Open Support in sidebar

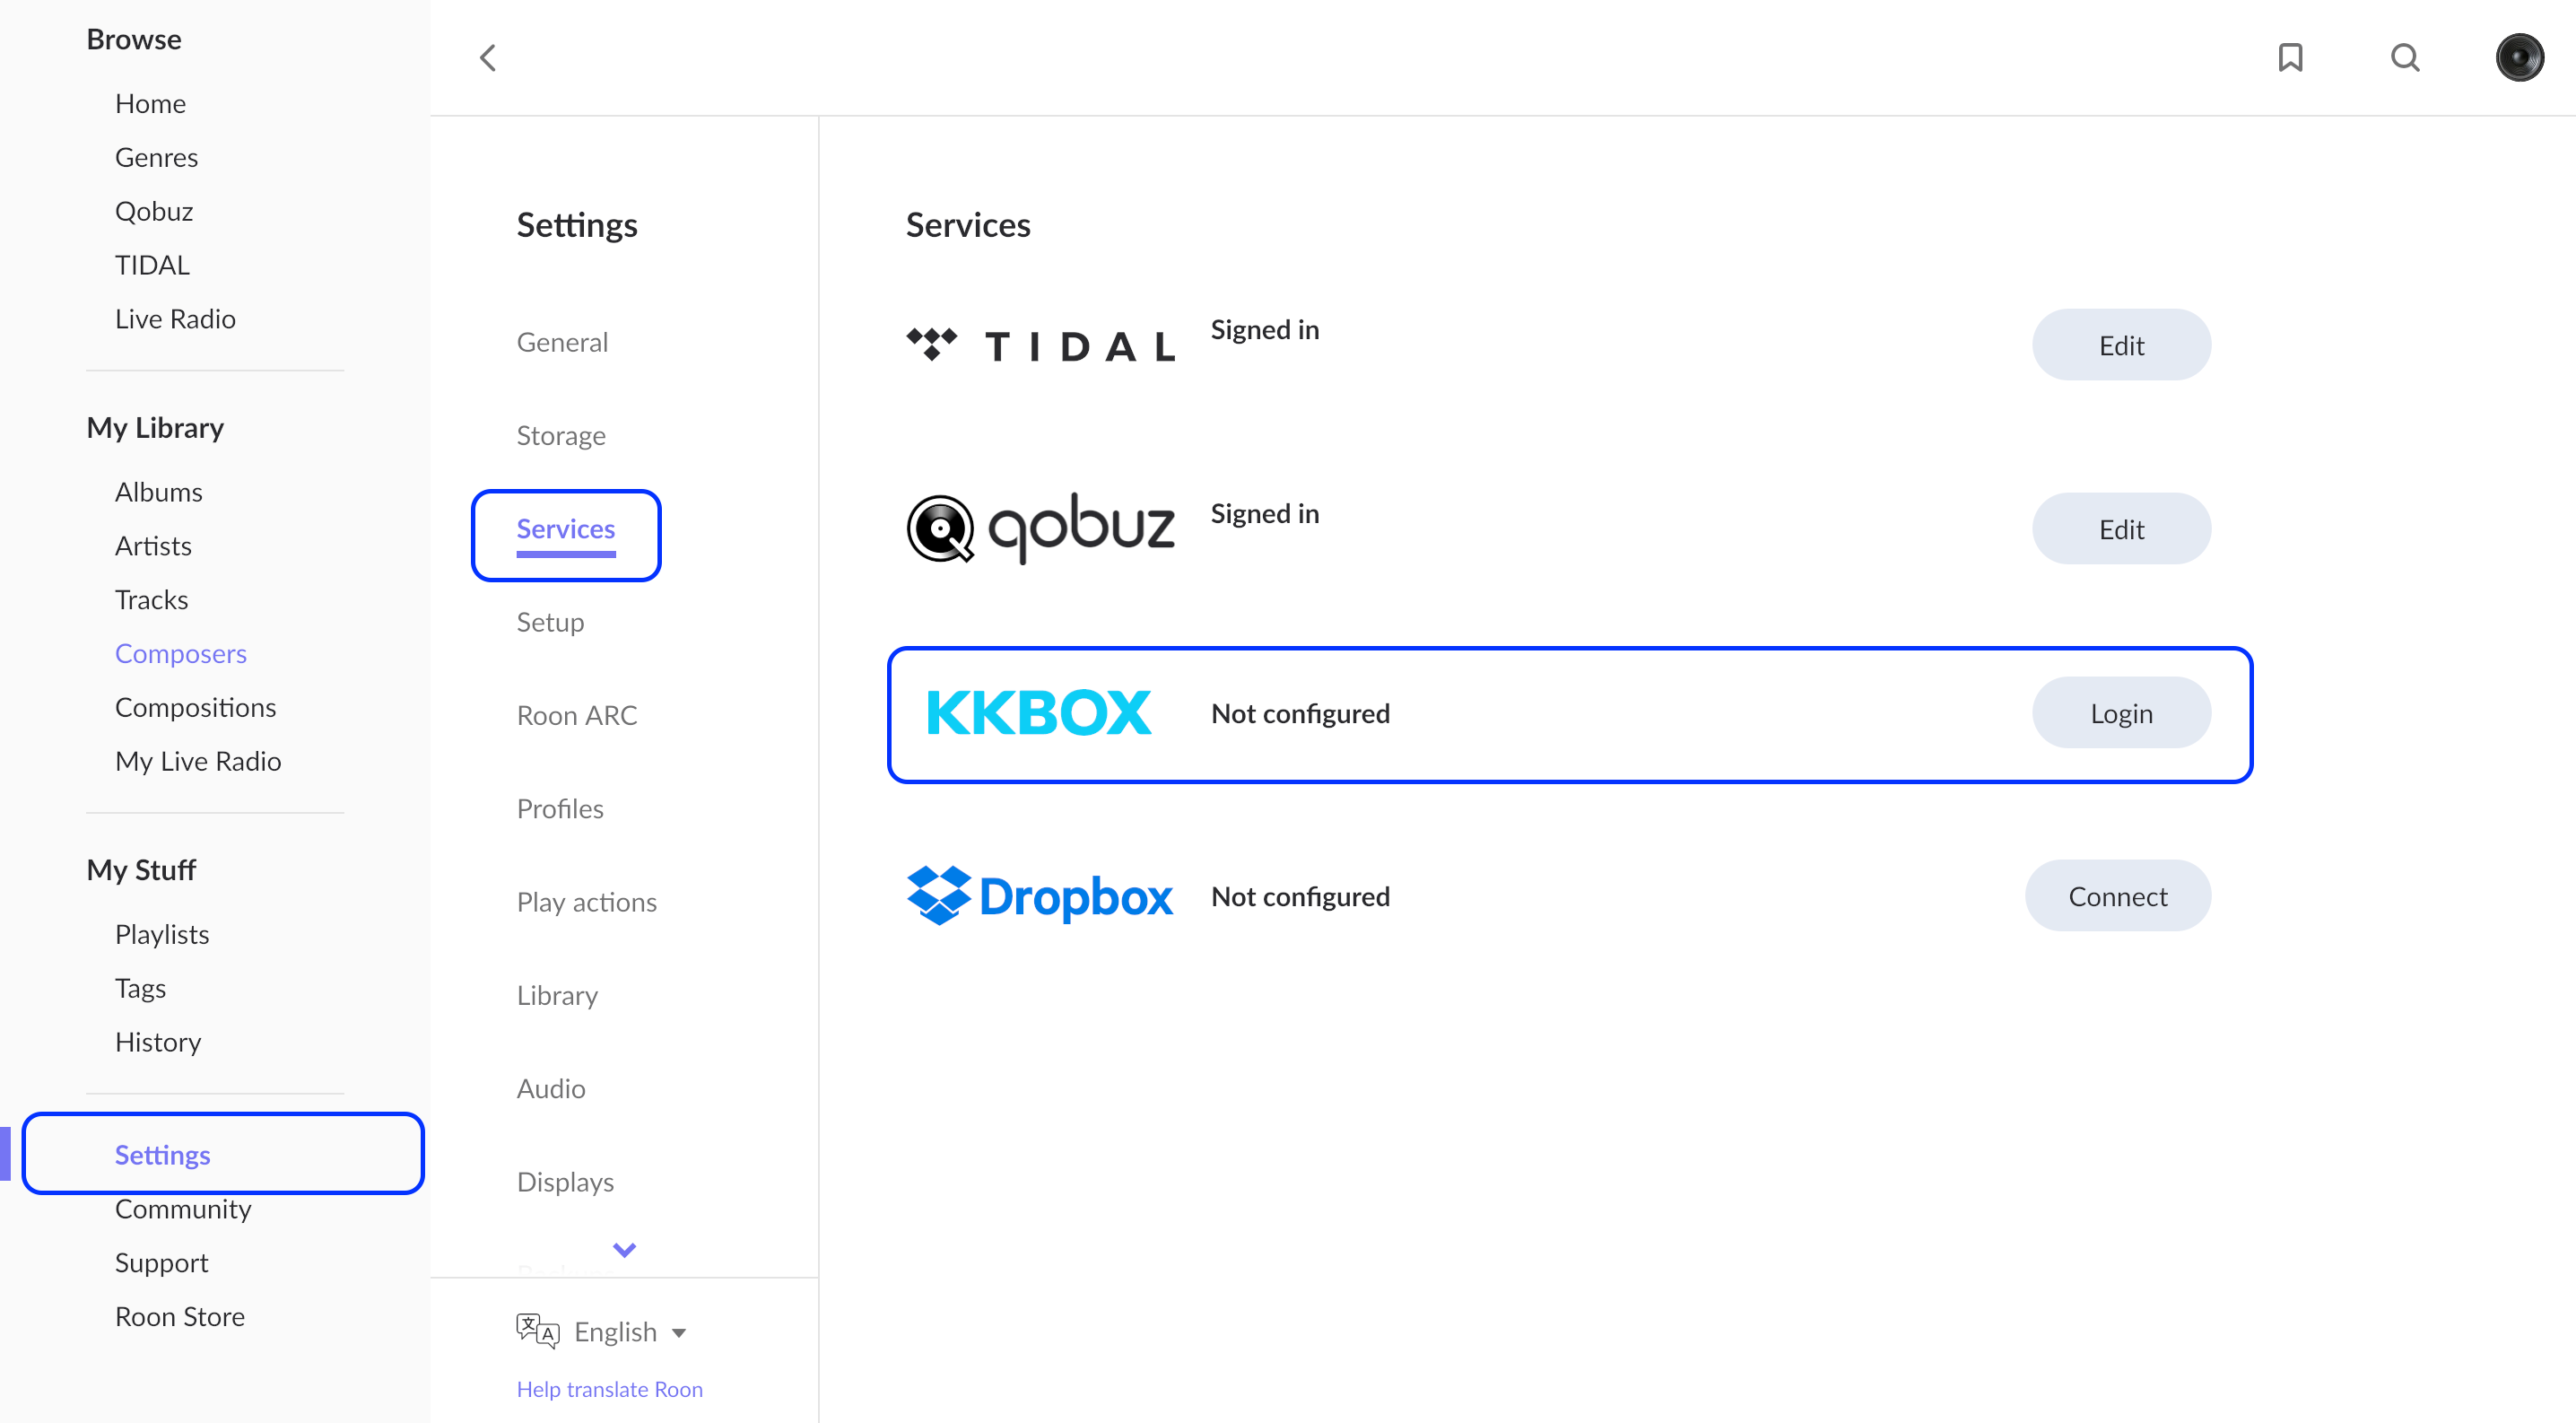[161, 1264]
